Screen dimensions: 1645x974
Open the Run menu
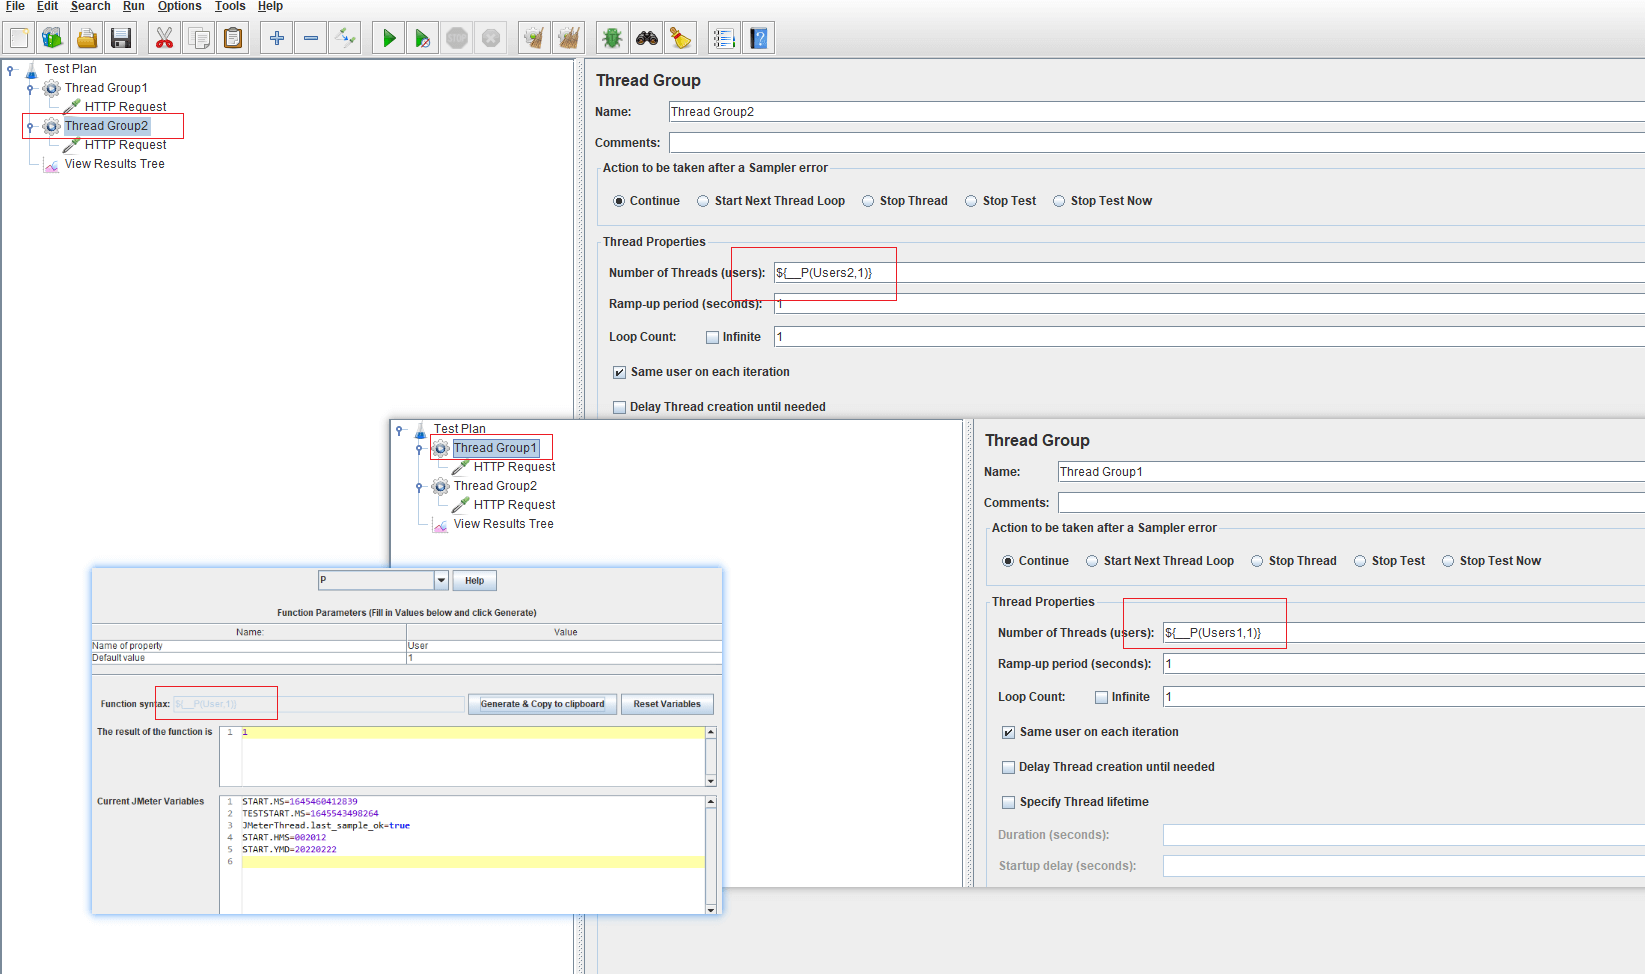point(134,6)
